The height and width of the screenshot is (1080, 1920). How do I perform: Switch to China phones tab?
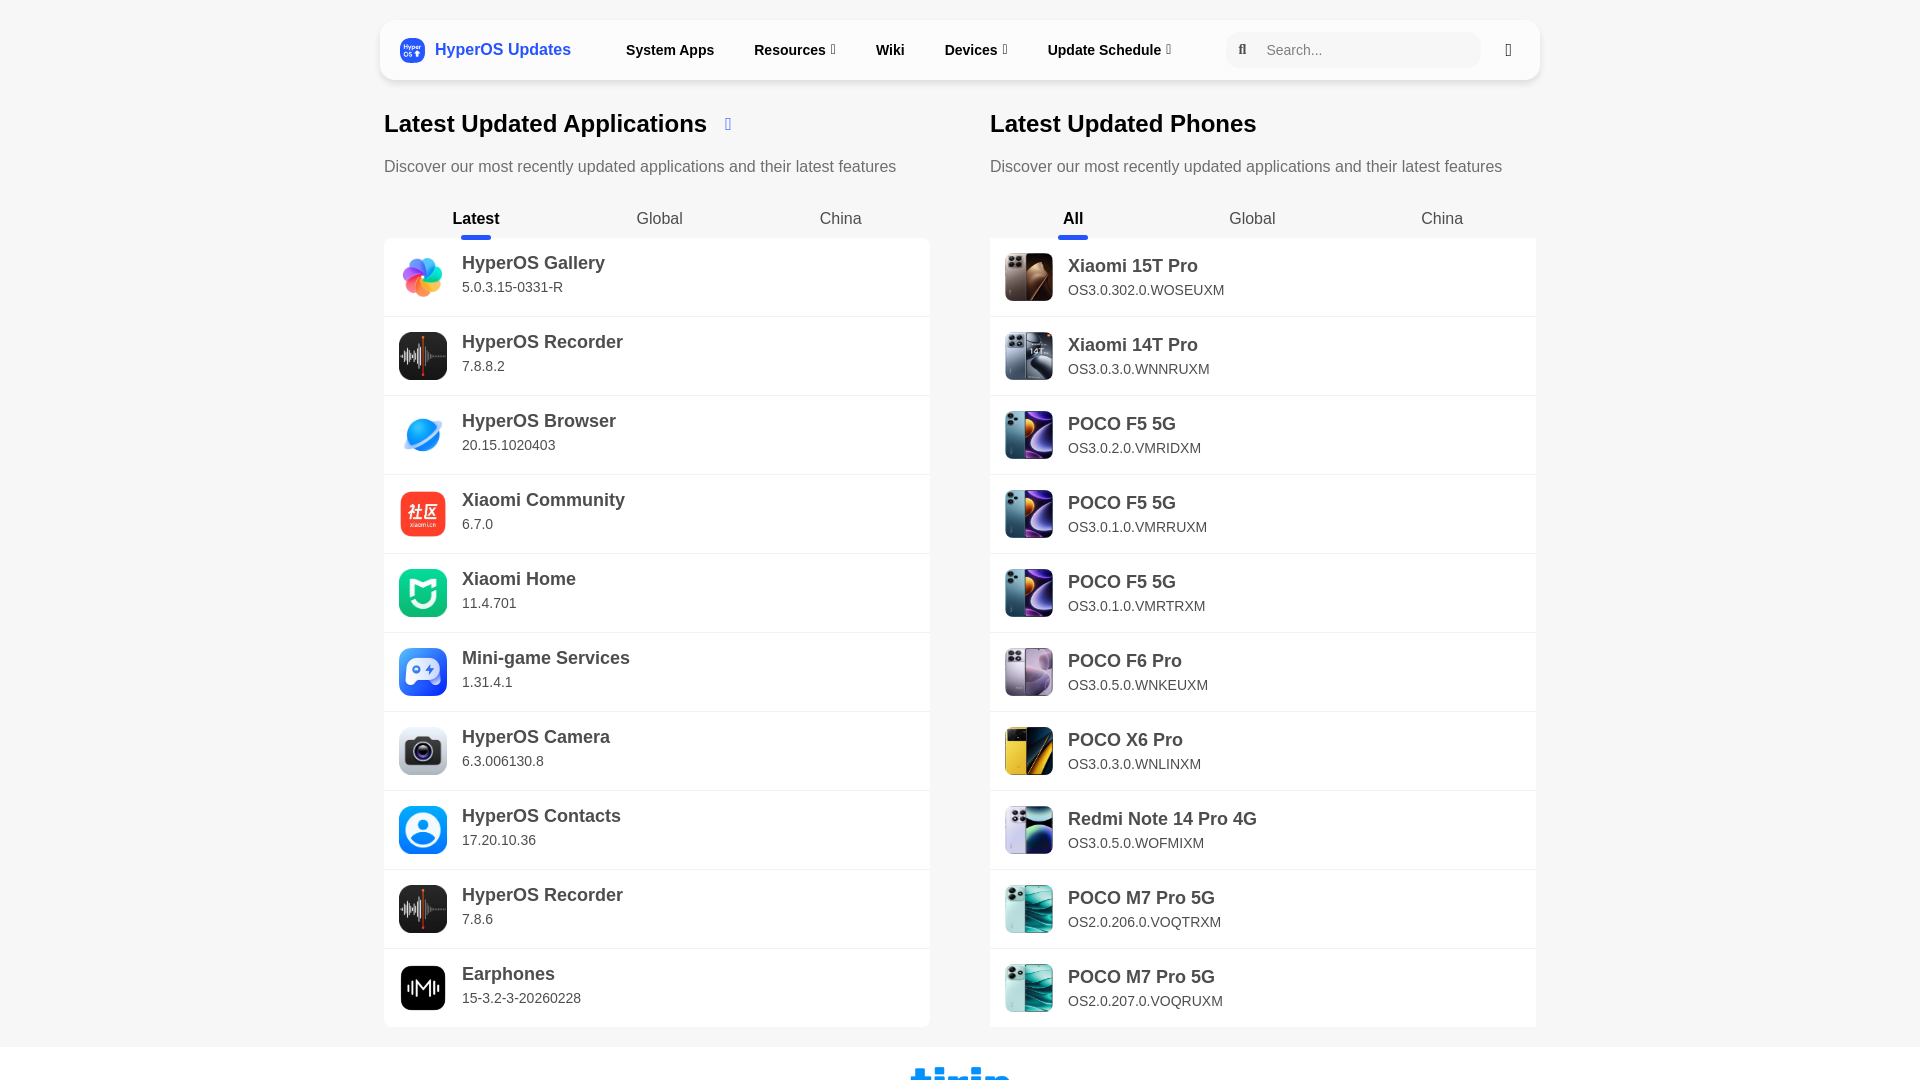pyautogui.click(x=1442, y=219)
